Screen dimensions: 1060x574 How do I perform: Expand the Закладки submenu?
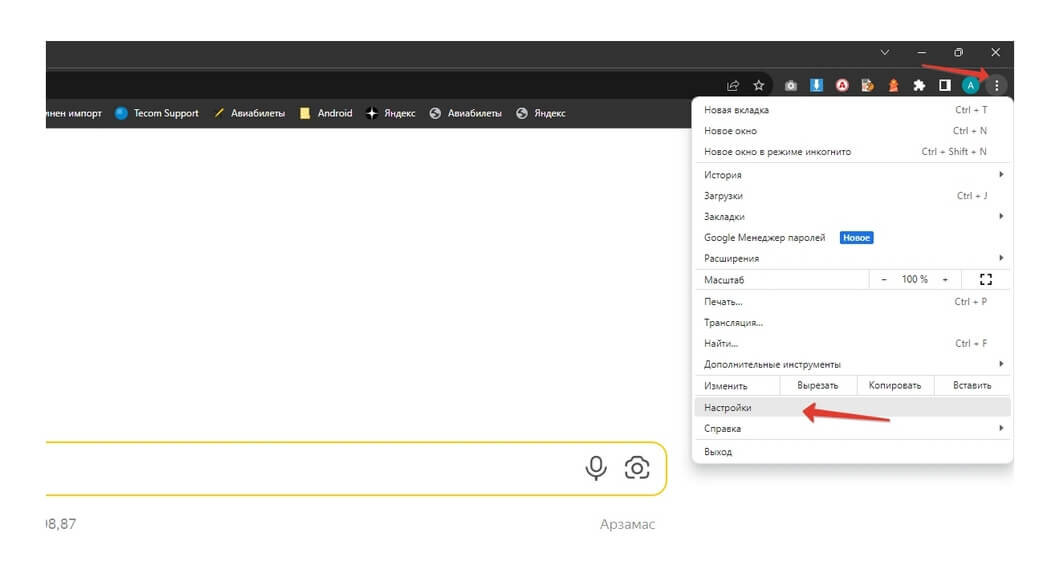click(x=852, y=216)
